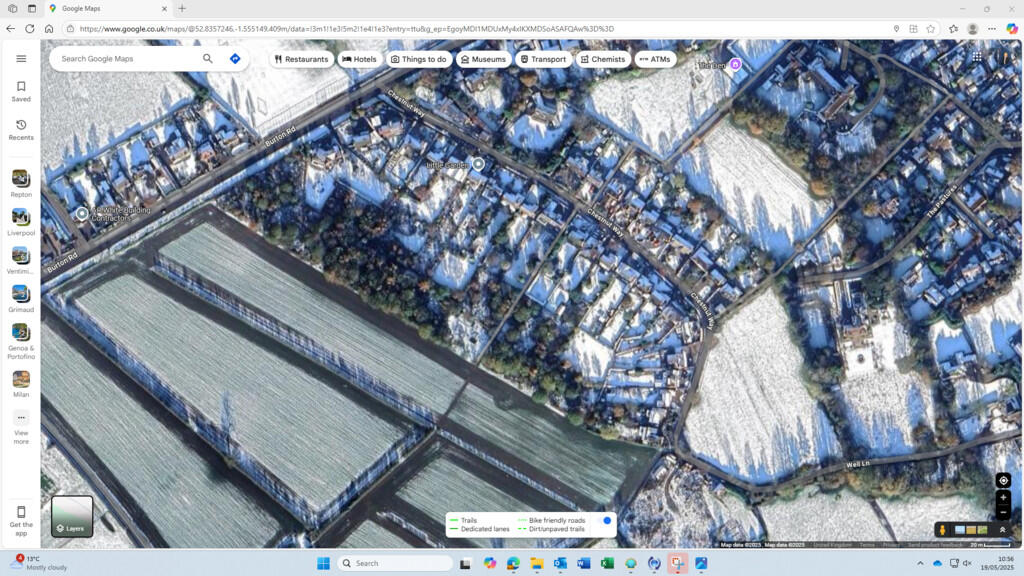
Task: Search for Hotels on the map
Action: (360, 59)
